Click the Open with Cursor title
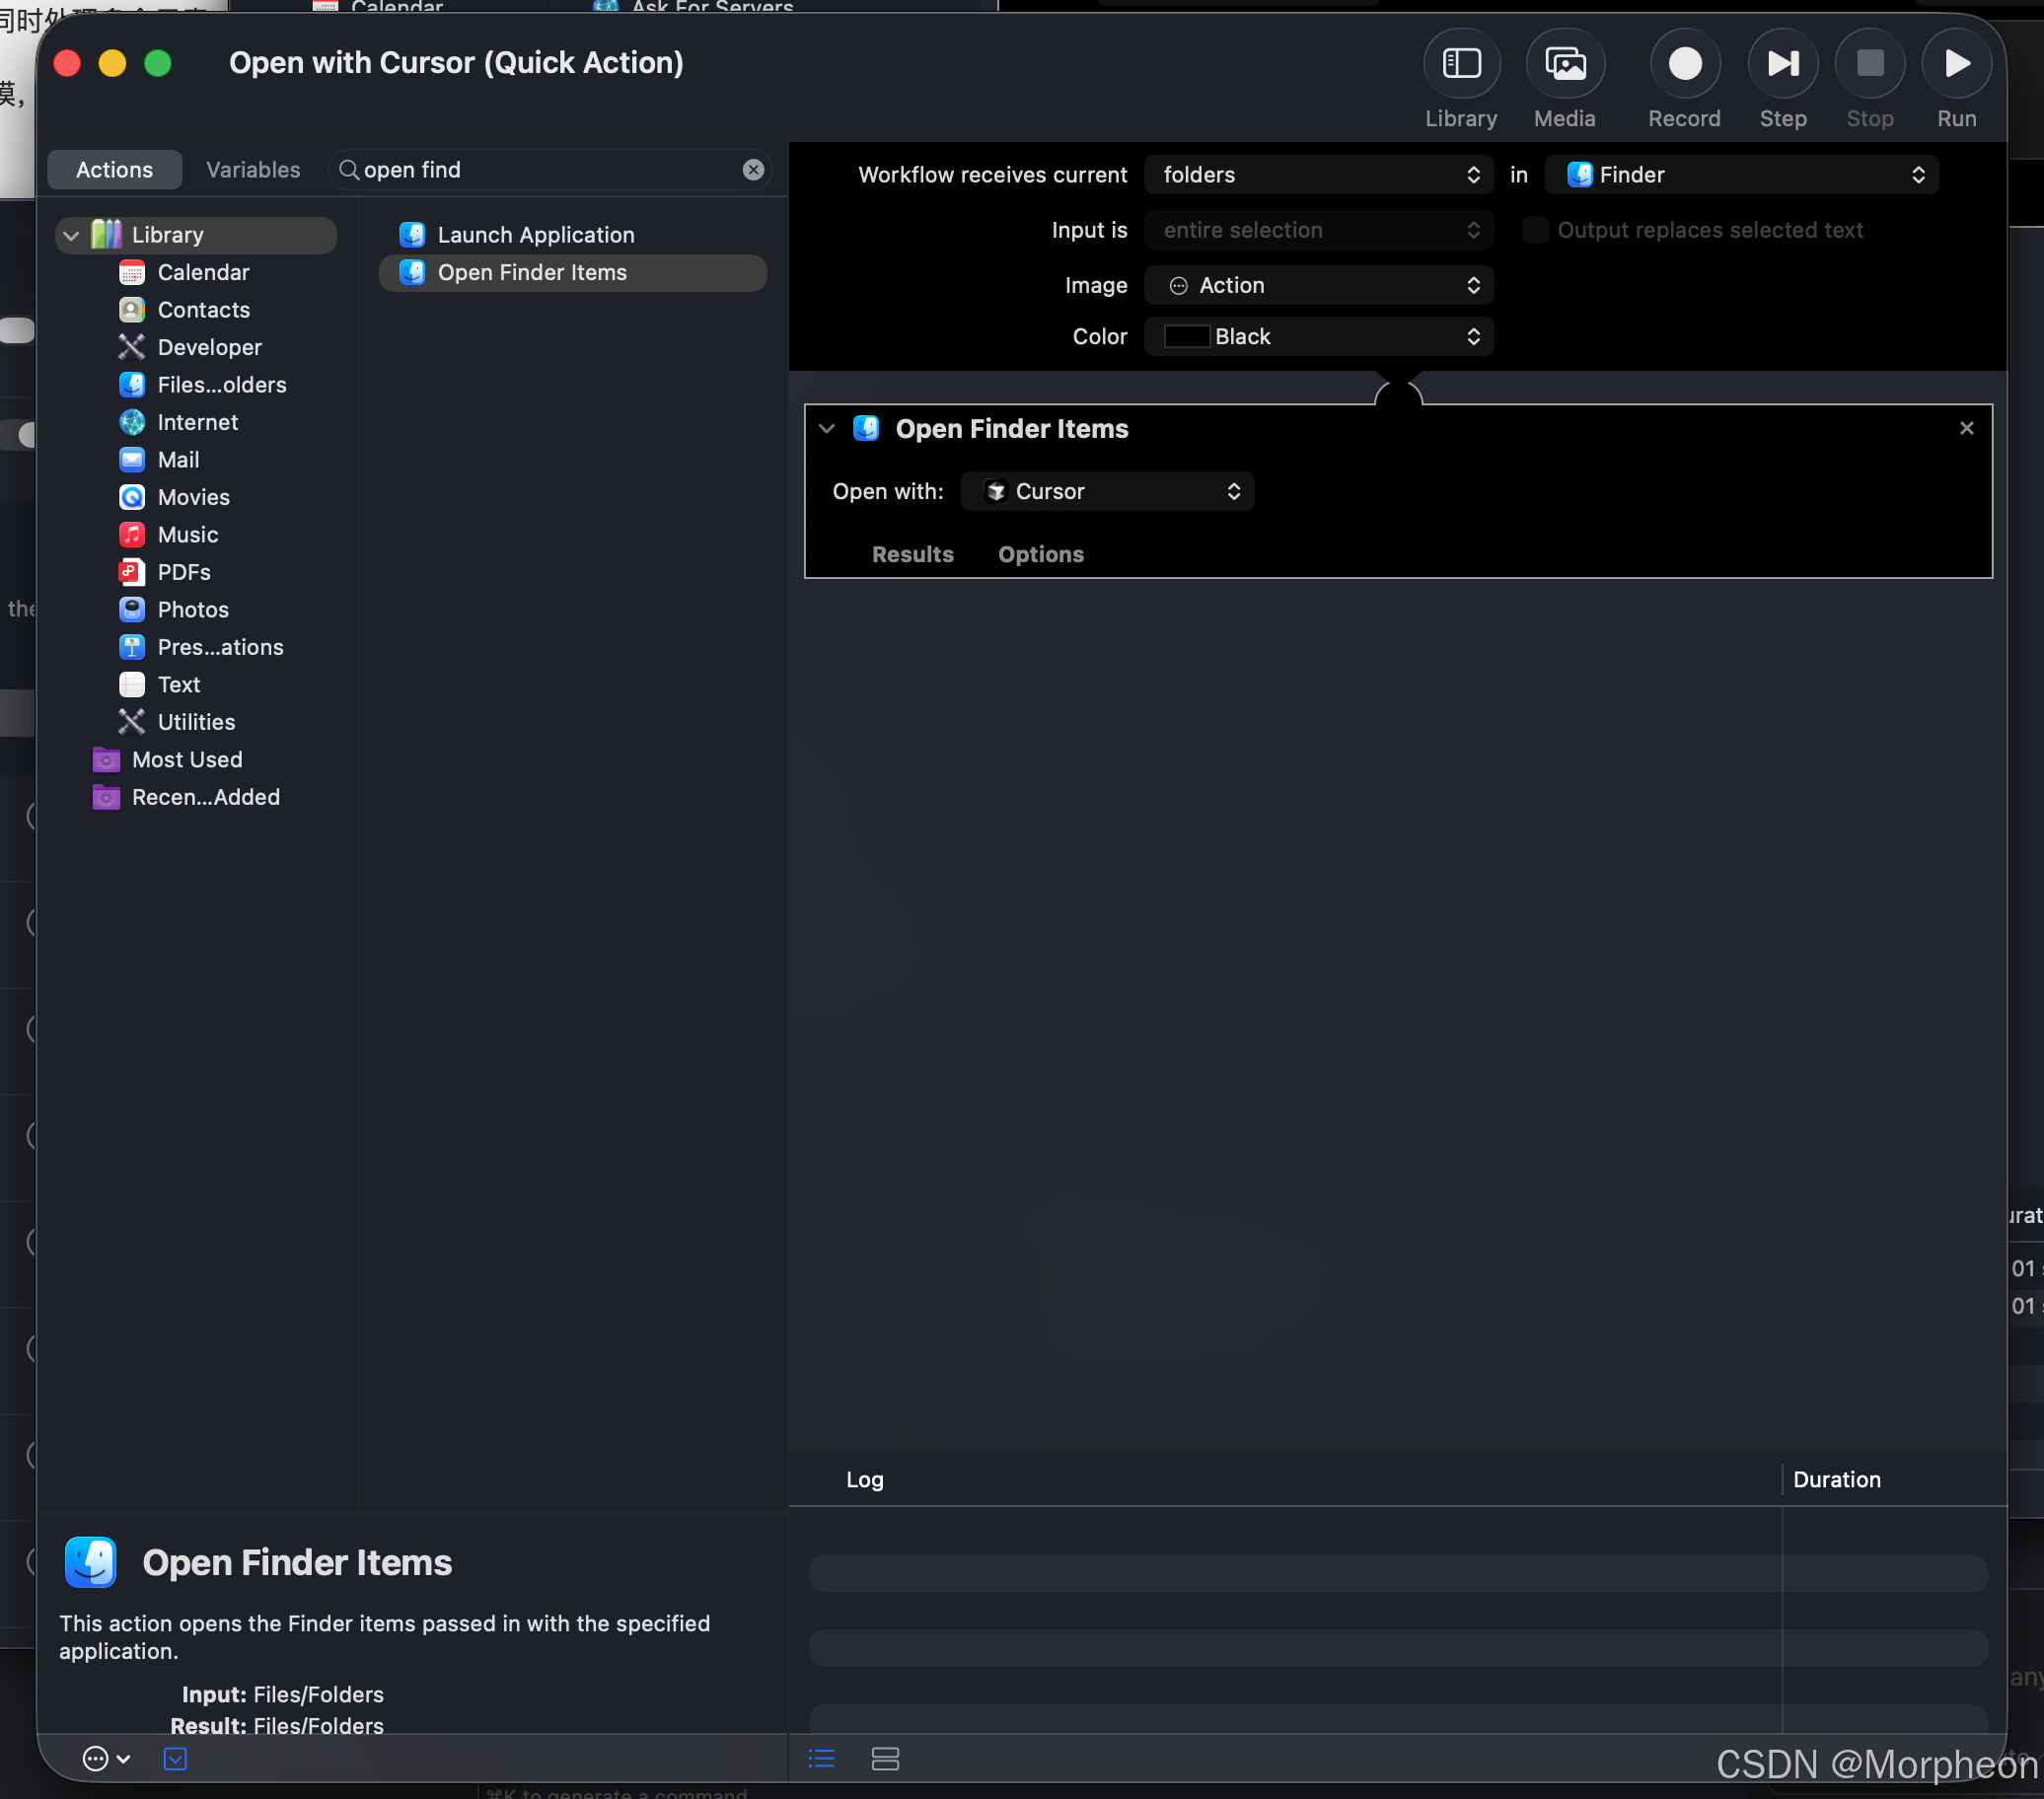This screenshot has width=2044, height=1799. click(x=456, y=63)
